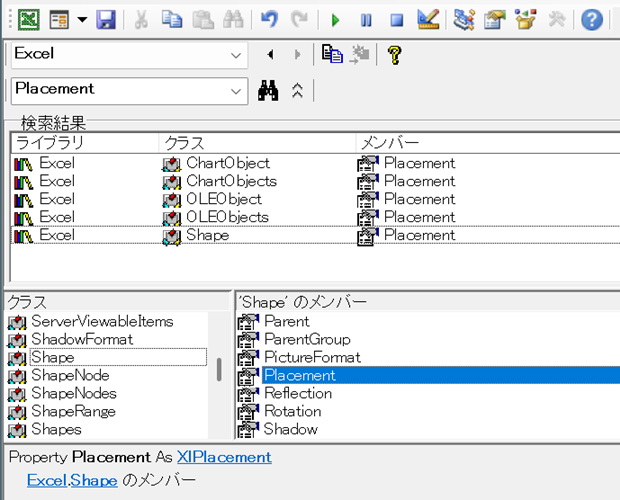620x500 pixels.
Task: Select the highlighted Placement member
Action: pyautogui.click(x=429, y=375)
